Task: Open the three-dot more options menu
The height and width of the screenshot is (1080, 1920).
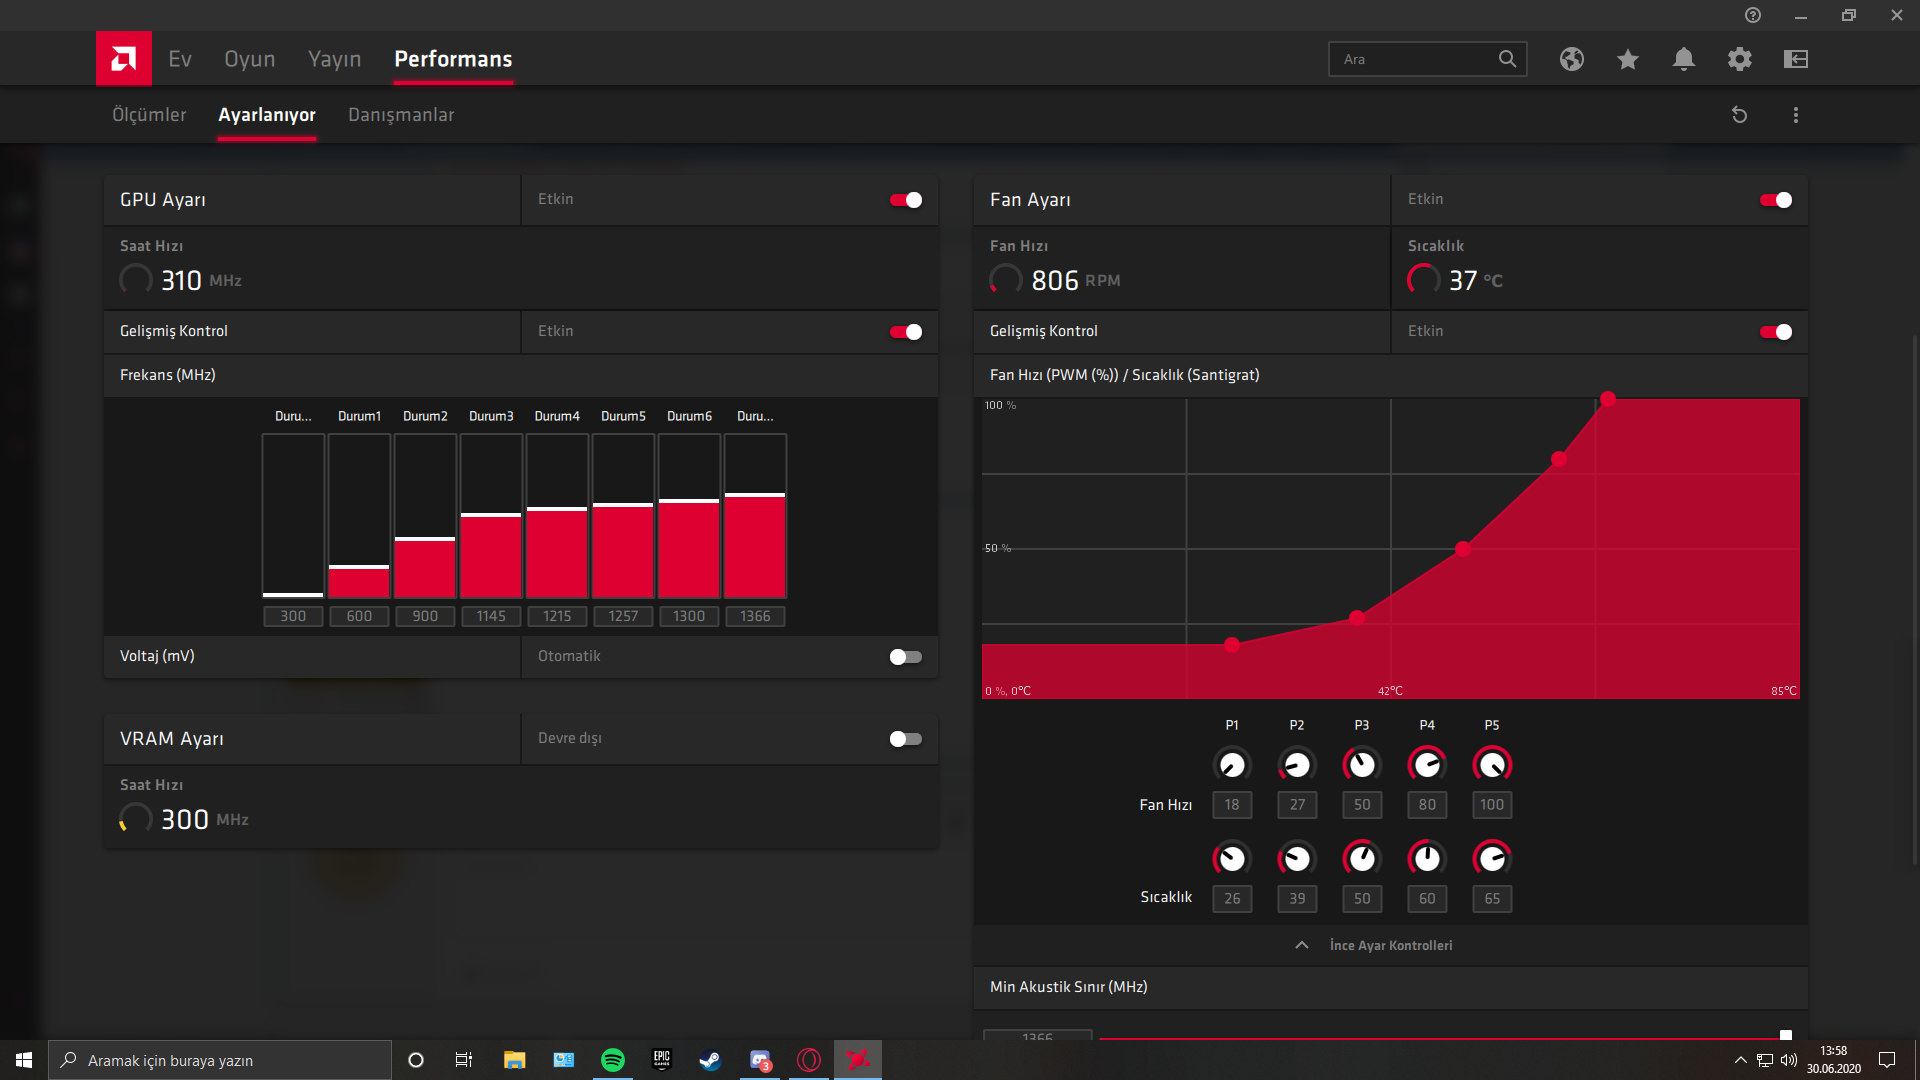Action: pyautogui.click(x=1796, y=115)
